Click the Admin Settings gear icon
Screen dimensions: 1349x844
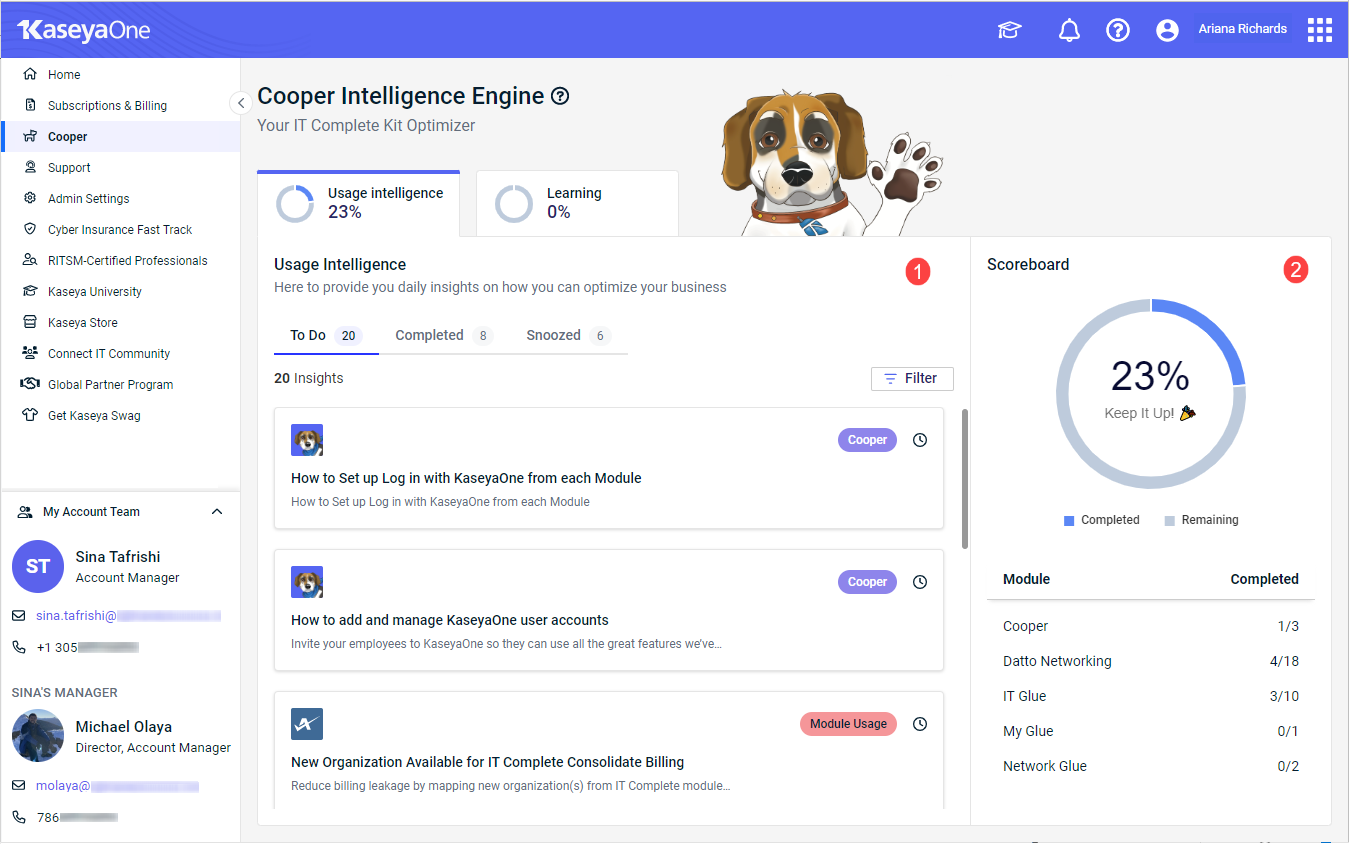pyautogui.click(x=30, y=198)
